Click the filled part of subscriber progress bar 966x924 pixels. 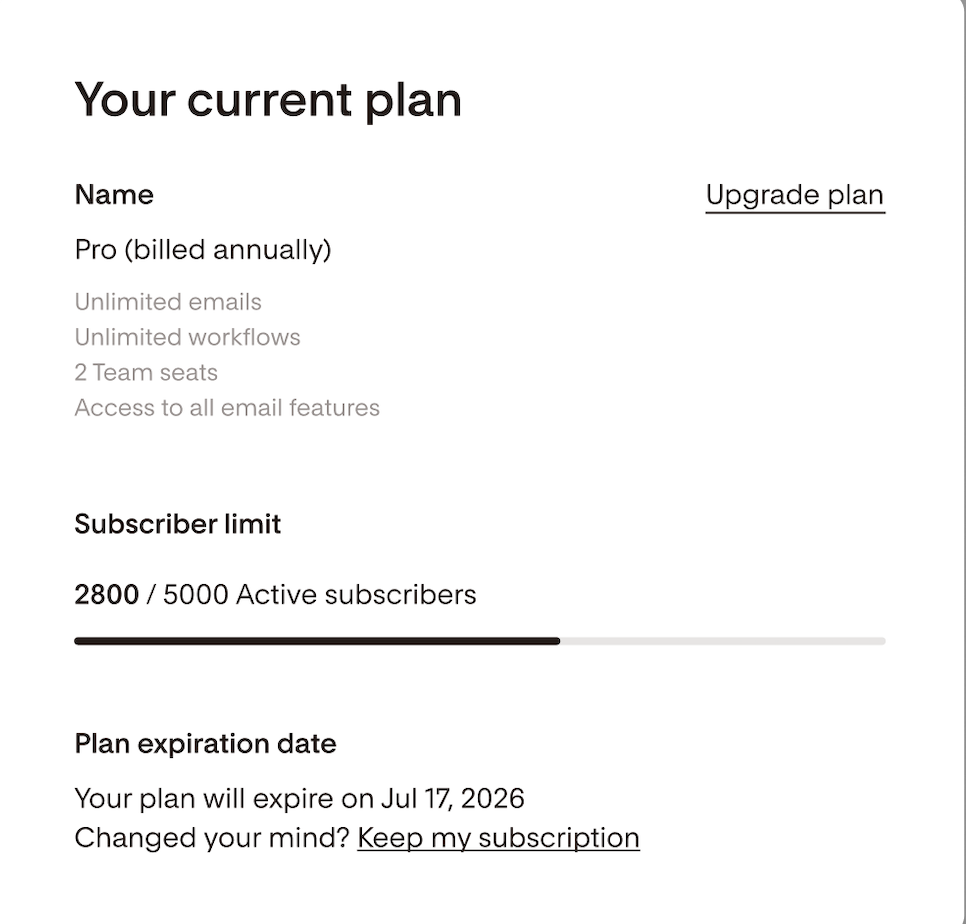(x=316, y=641)
